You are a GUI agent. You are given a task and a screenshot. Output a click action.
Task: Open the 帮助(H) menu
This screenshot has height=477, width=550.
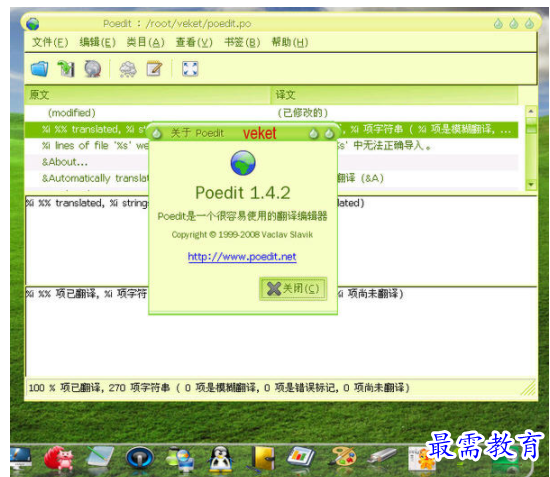pos(290,42)
